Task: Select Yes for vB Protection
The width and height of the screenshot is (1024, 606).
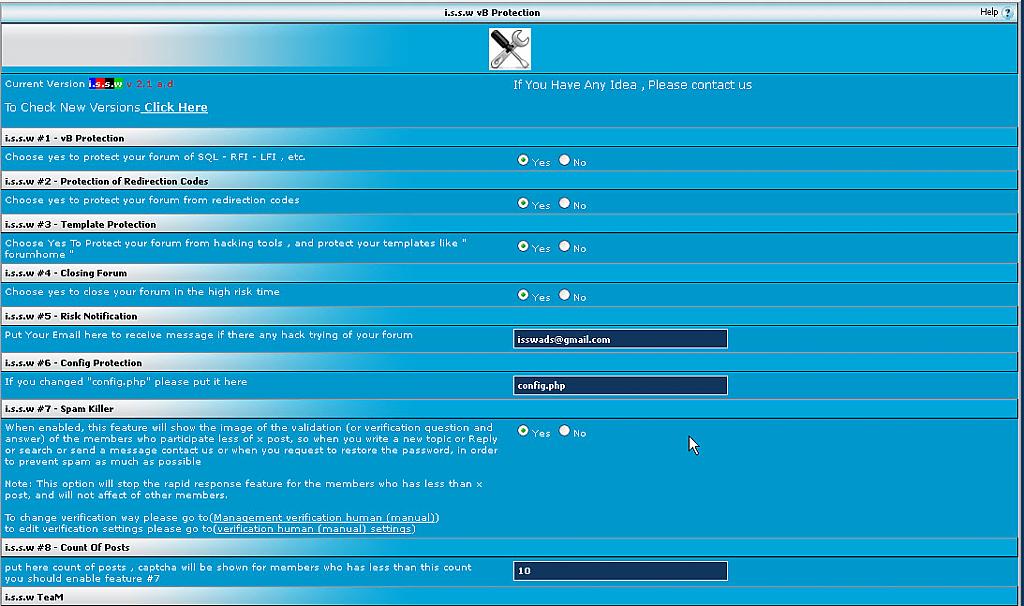Action: (523, 160)
